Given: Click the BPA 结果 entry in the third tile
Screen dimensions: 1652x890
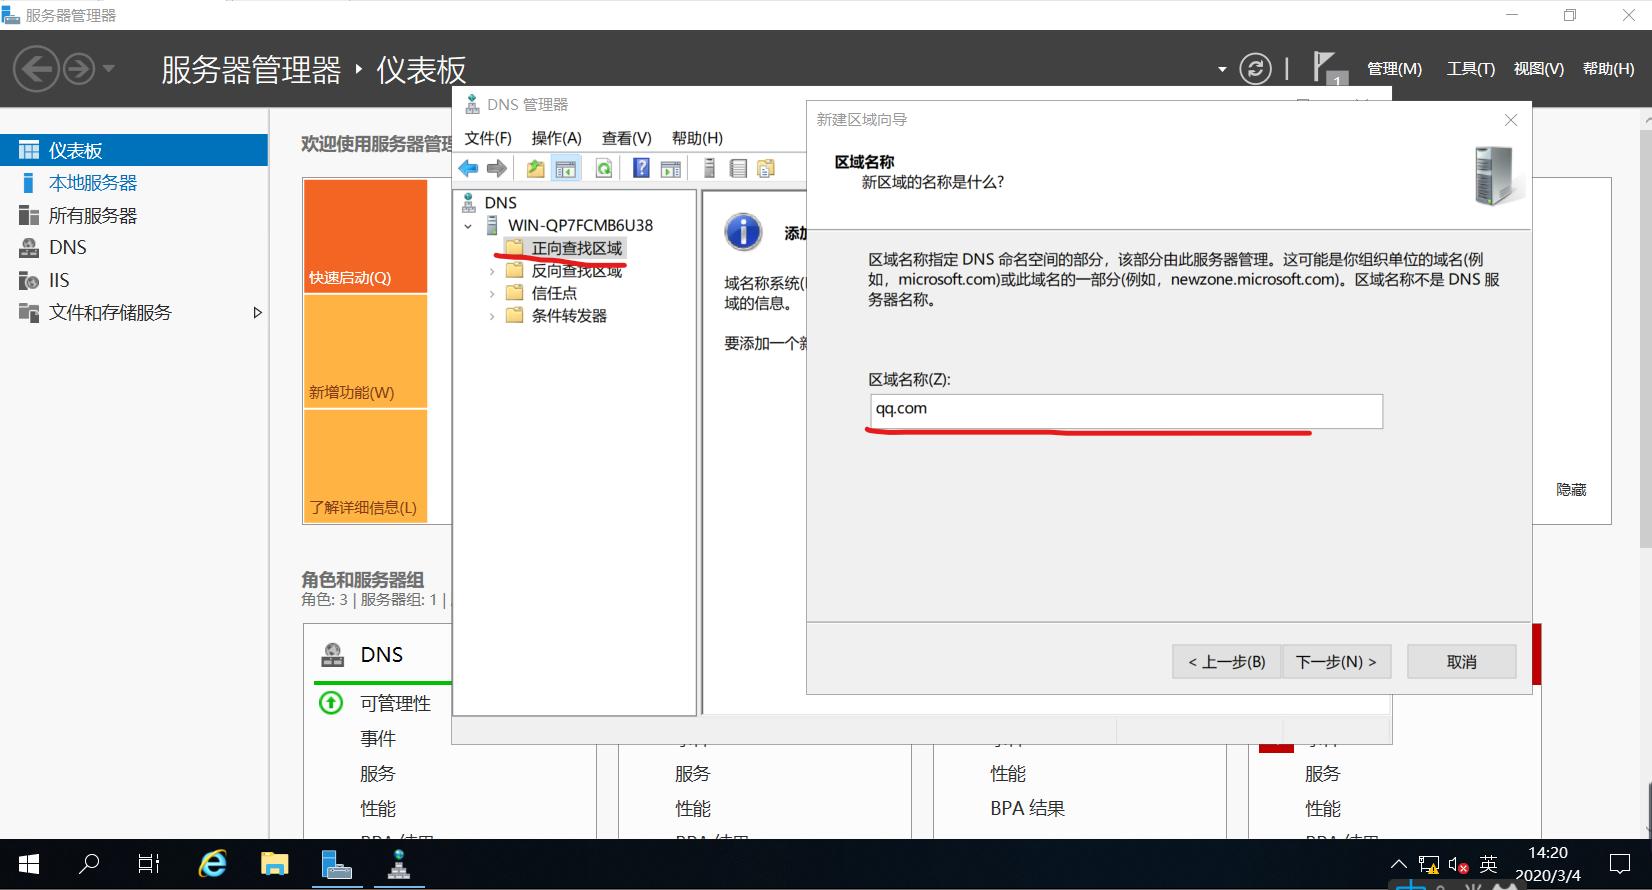Looking at the screenshot, I should 1027,808.
